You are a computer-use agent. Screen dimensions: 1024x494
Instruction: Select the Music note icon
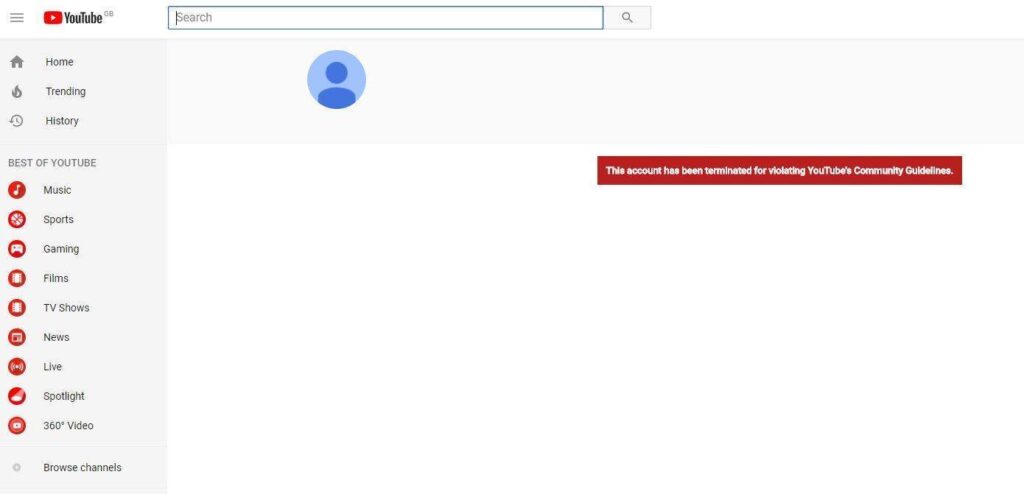17,190
